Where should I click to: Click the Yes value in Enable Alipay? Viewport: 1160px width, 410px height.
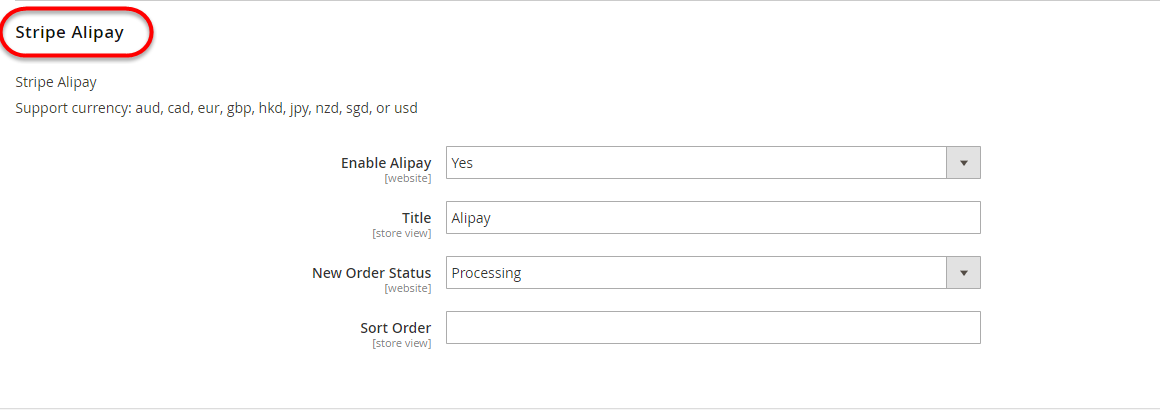tap(462, 163)
